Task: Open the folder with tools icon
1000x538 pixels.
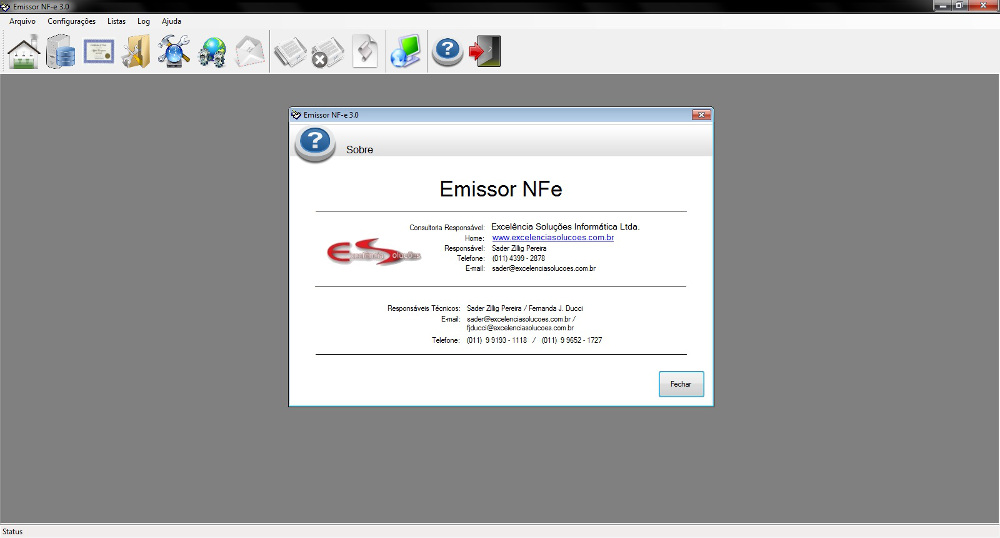Action: (136, 51)
